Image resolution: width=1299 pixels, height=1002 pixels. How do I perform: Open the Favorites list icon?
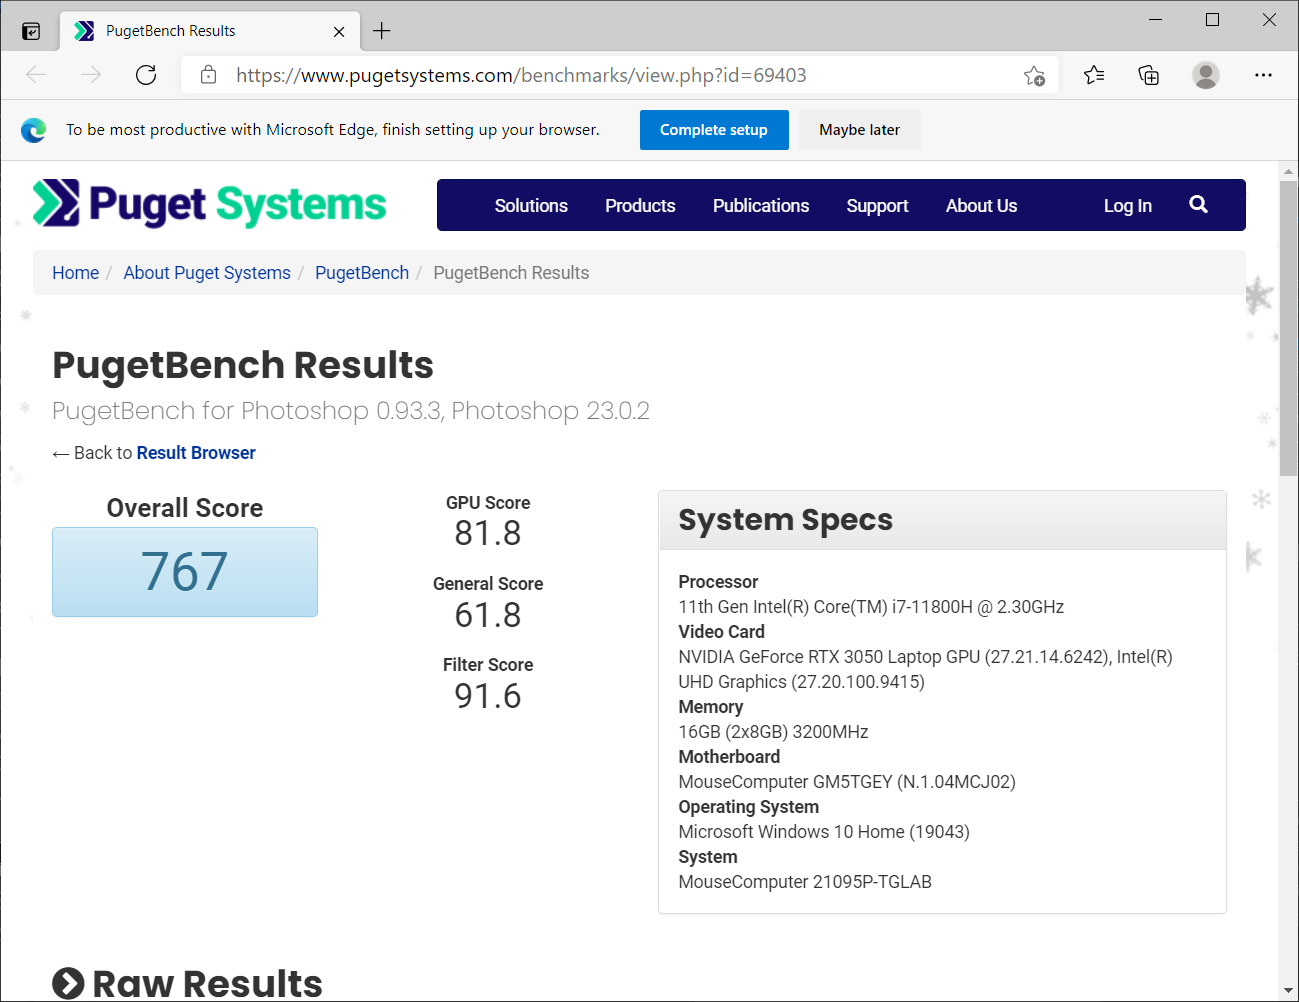click(1094, 75)
